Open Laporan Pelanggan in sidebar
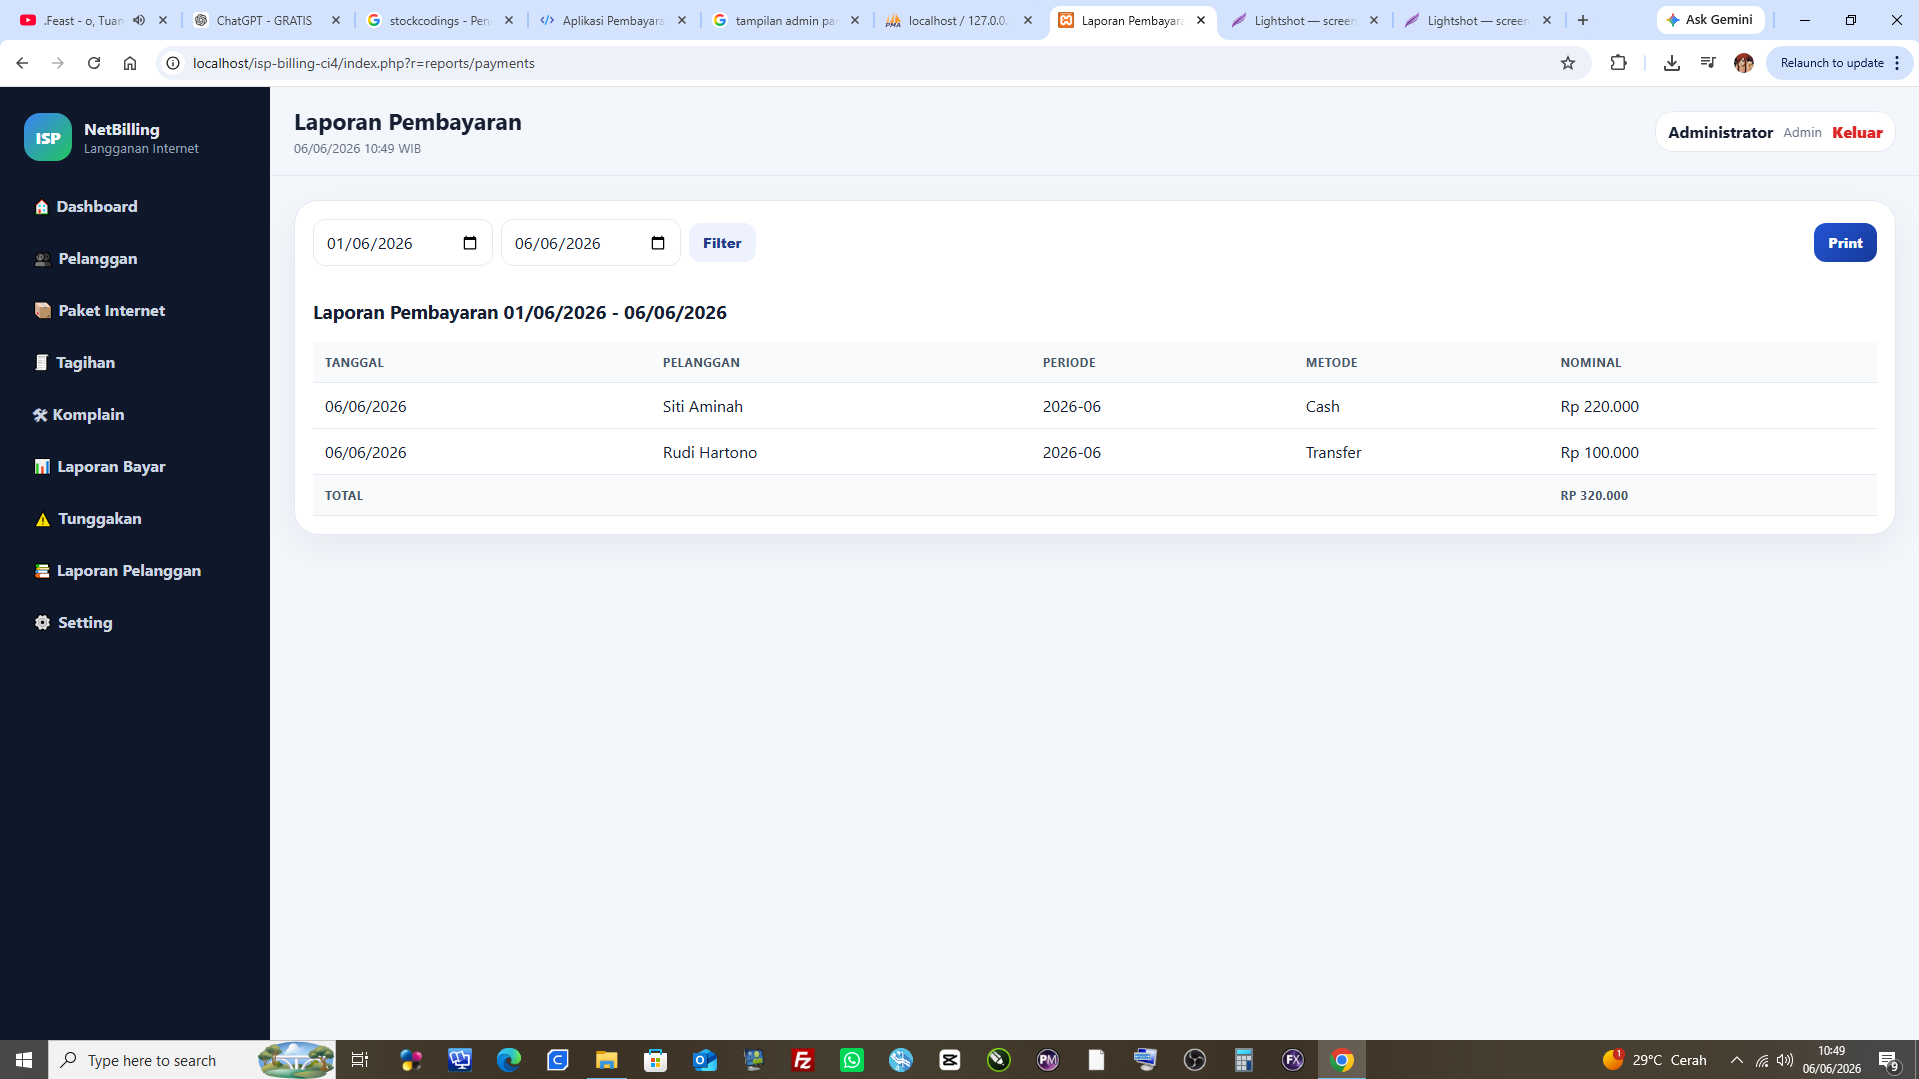The image size is (1919, 1079). pos(118,570)
